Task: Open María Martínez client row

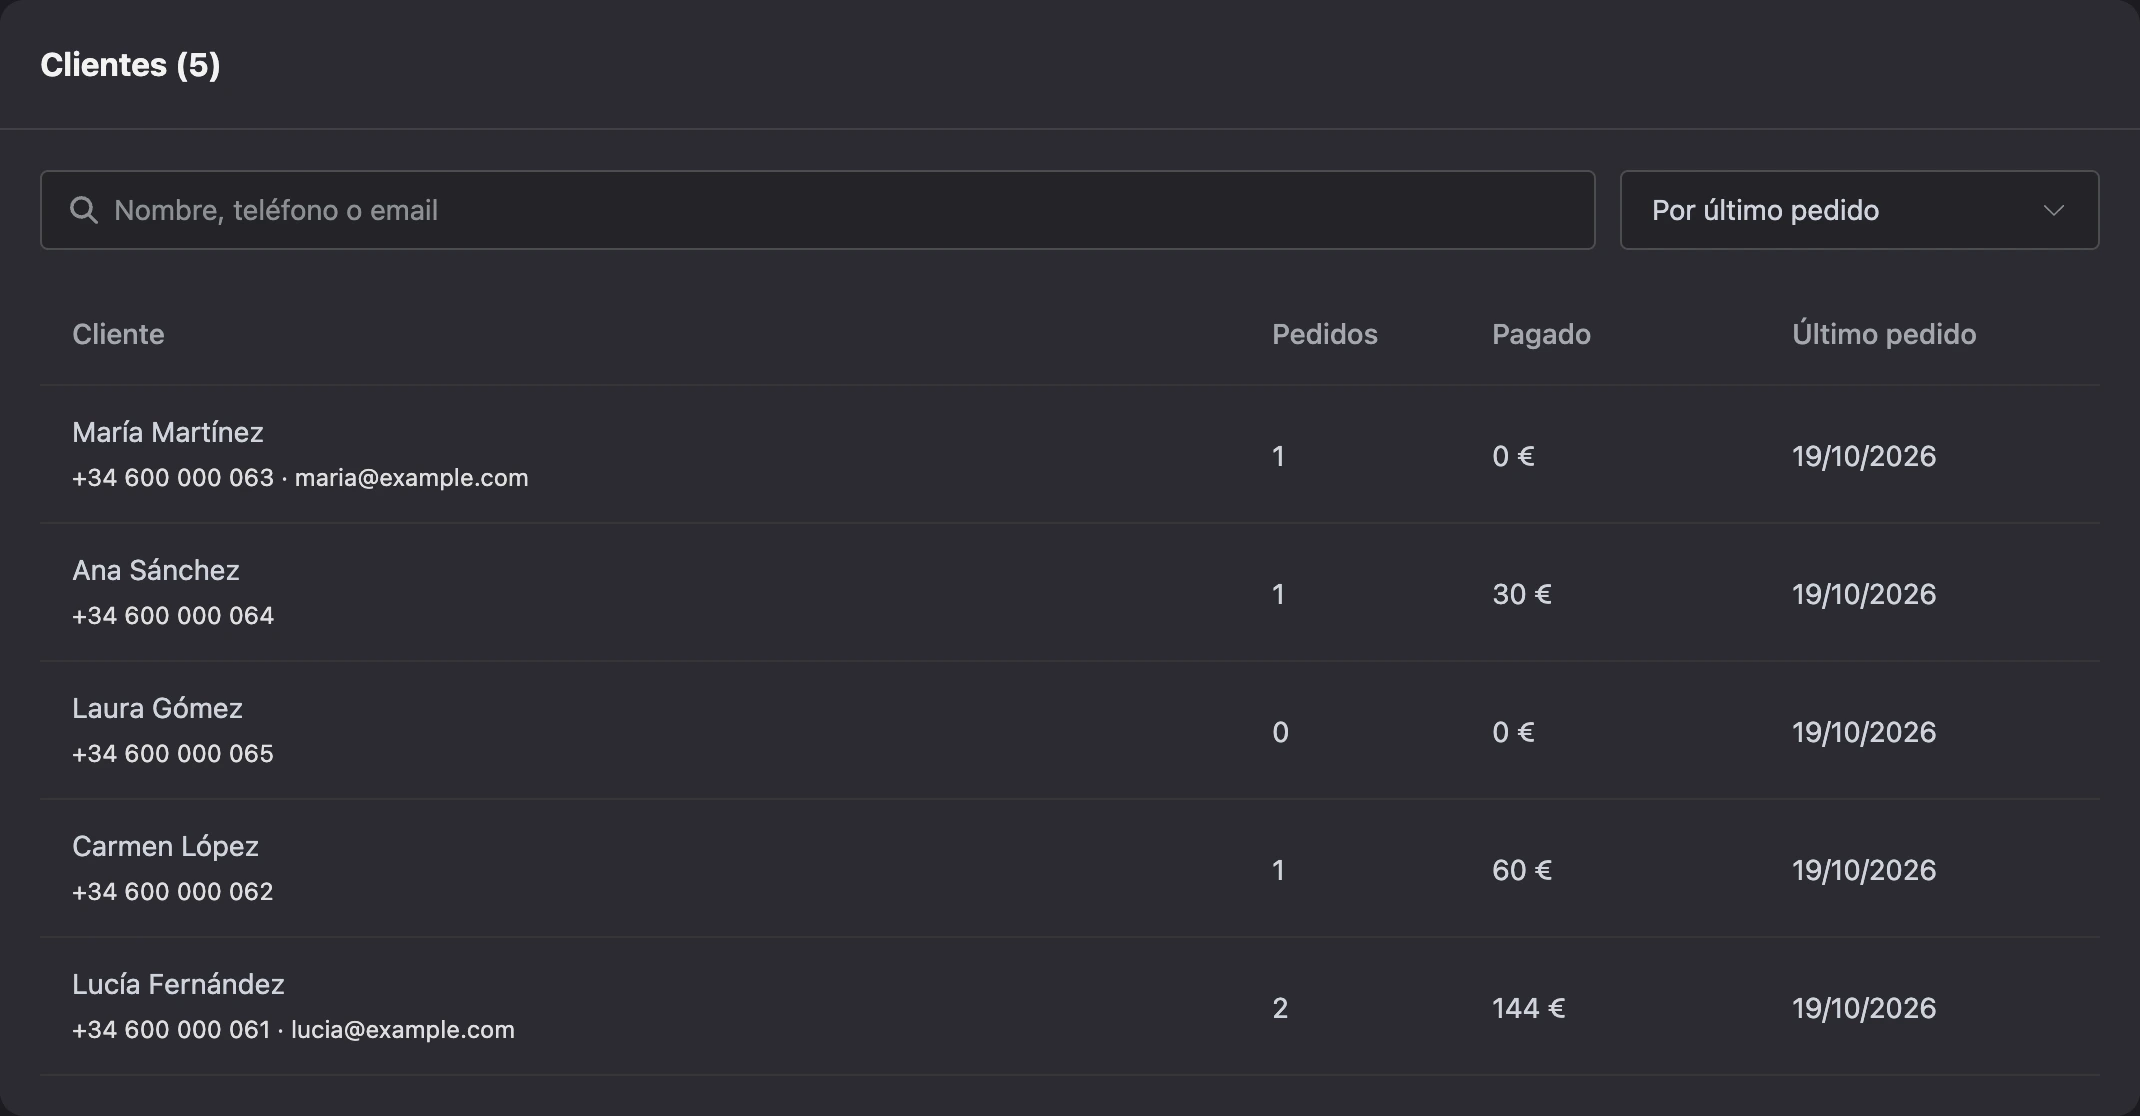Action: (x=1069, y=455)
